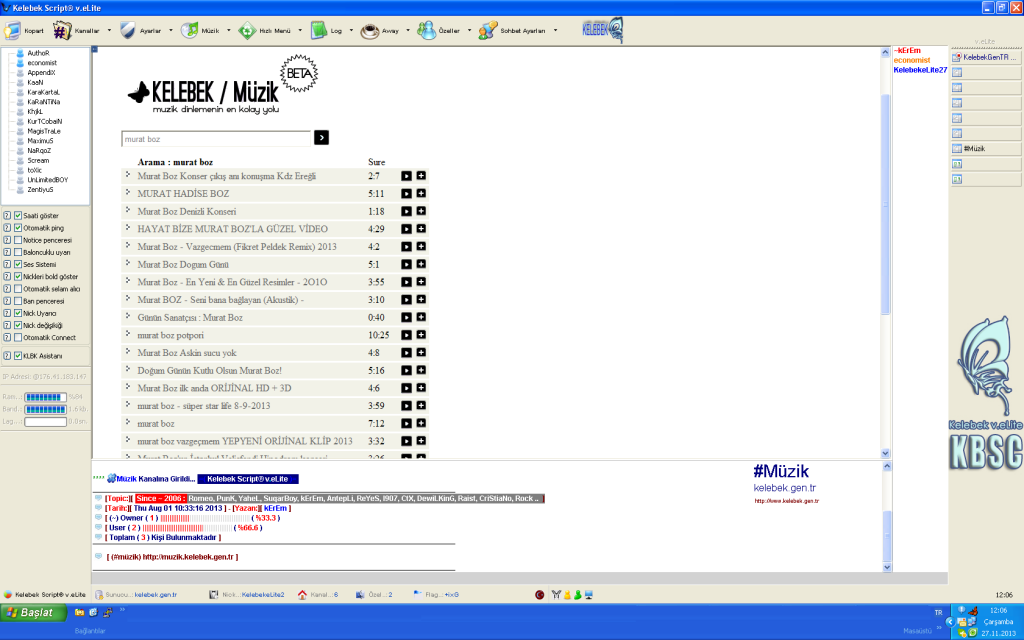The image size is (1024, 640).
Task: Toggle 'KLBK Asistanı' checkbox
Action: point(18,356)
